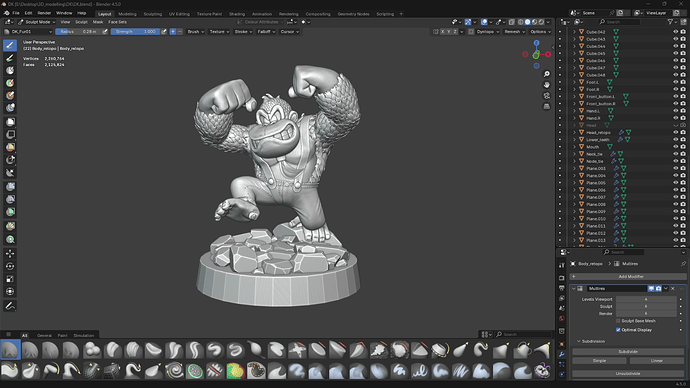Open the Face Sets menu
Screen dimensions: 690x388
click(117, 22)
